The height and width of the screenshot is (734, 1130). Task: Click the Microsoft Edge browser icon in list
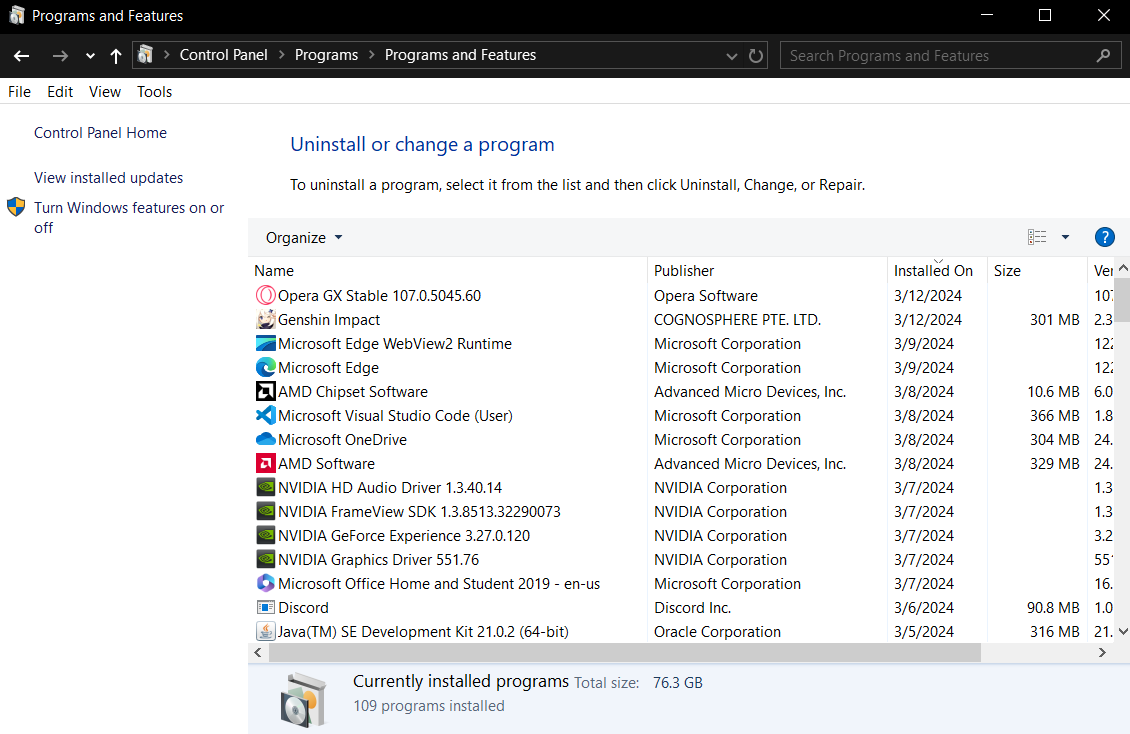click(x=265, y=367)
